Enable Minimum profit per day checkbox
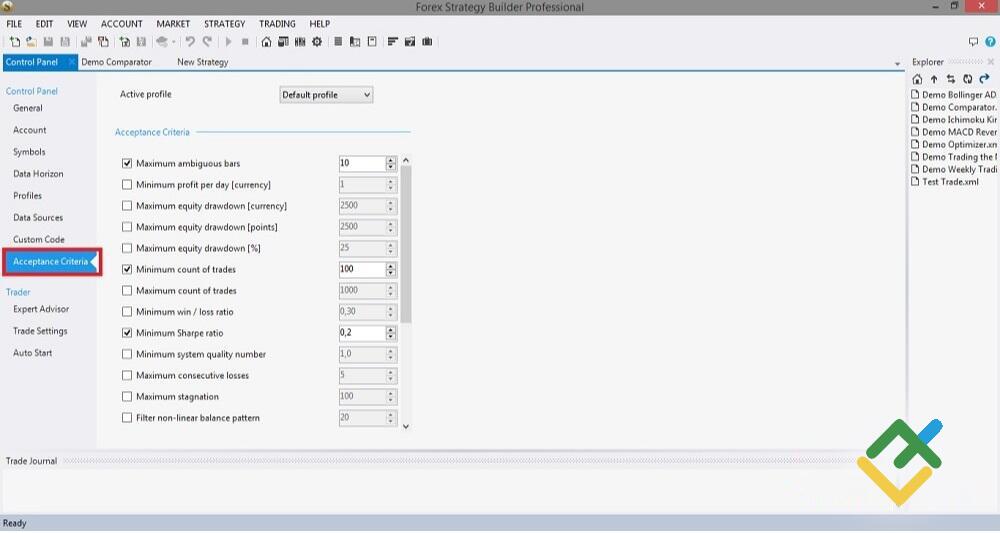 pyautogui.click(x=127, y=185)
